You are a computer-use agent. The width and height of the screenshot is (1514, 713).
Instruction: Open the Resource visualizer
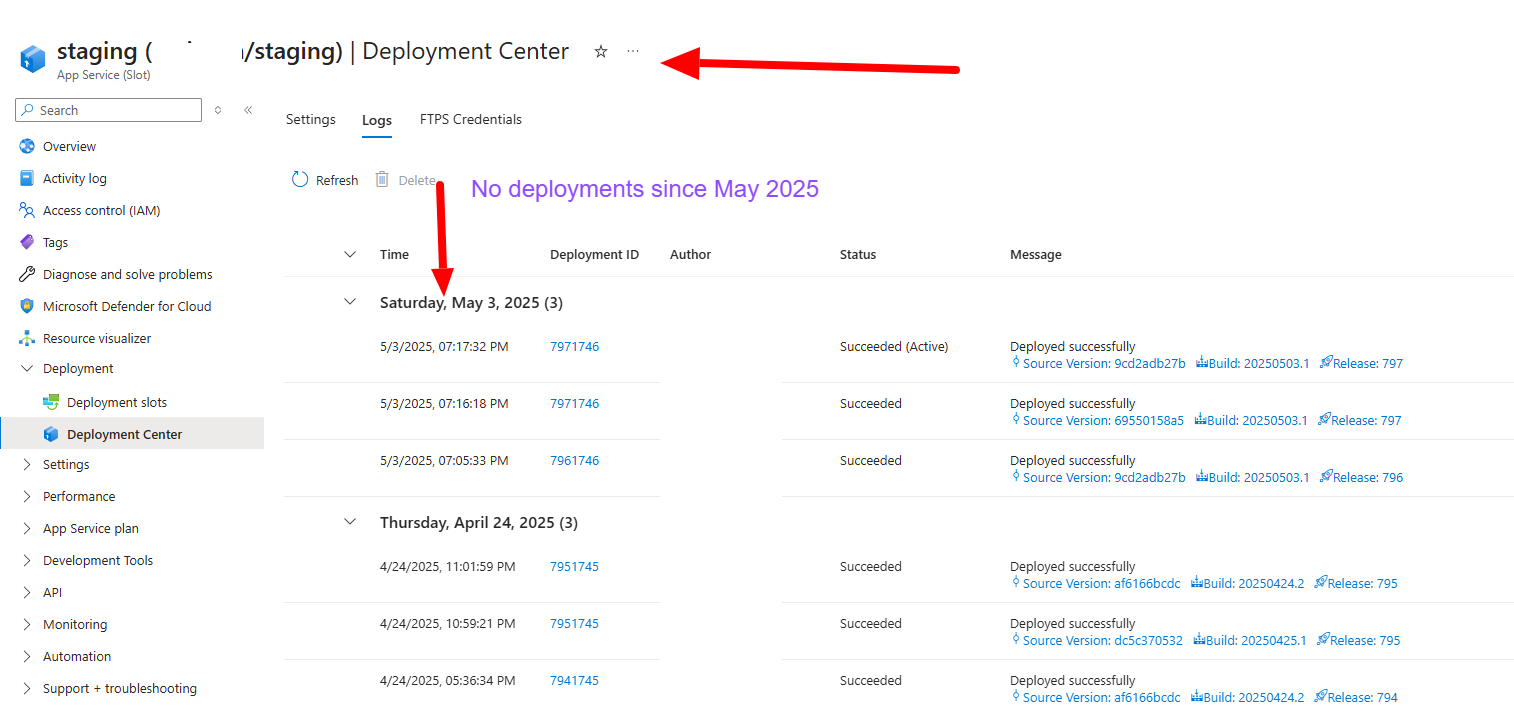pos(27,338)
